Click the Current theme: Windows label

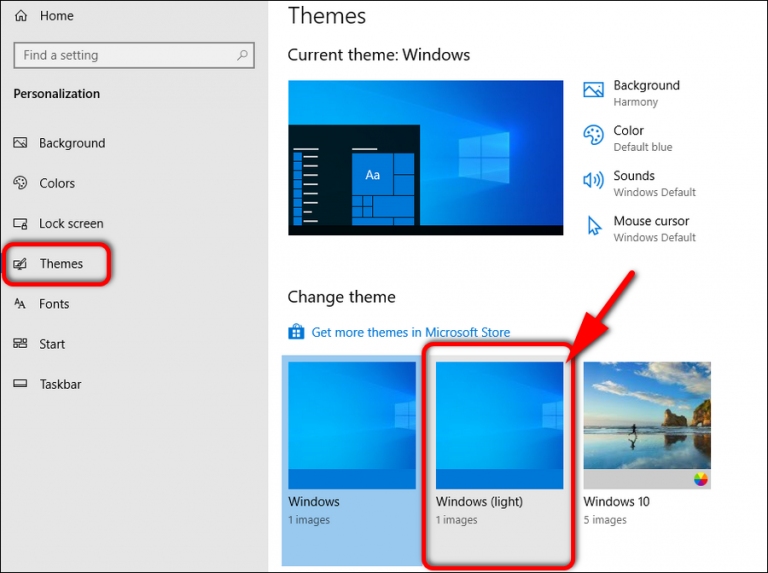pos(379,54)
